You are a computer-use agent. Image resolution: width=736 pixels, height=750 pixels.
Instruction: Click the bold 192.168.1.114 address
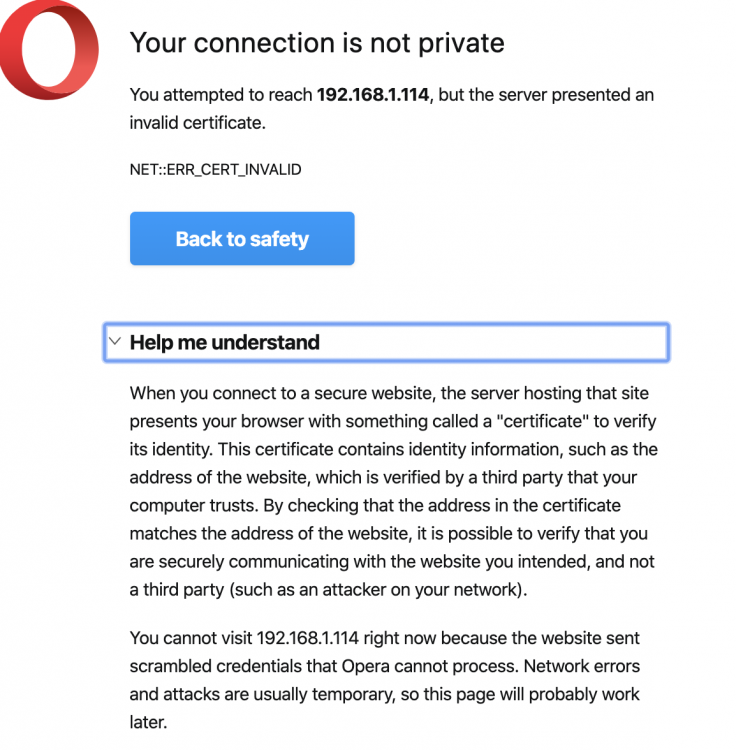(x=373, y=95)
